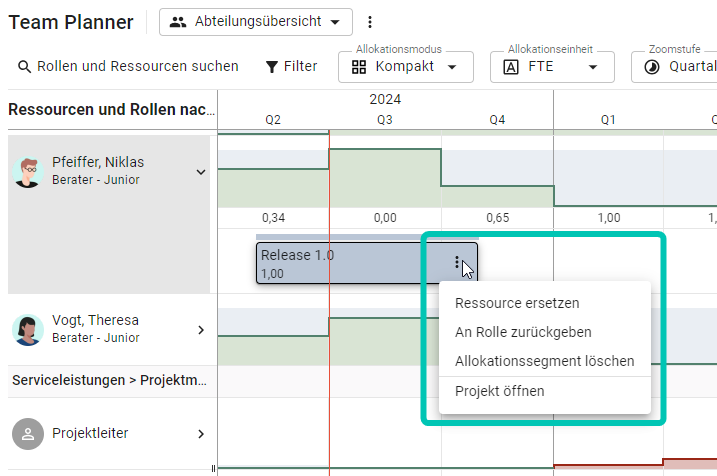Open the Zoomstufe Quartal dropdown
The height and width of the screenshot is (476, 717).
(674, 67)
